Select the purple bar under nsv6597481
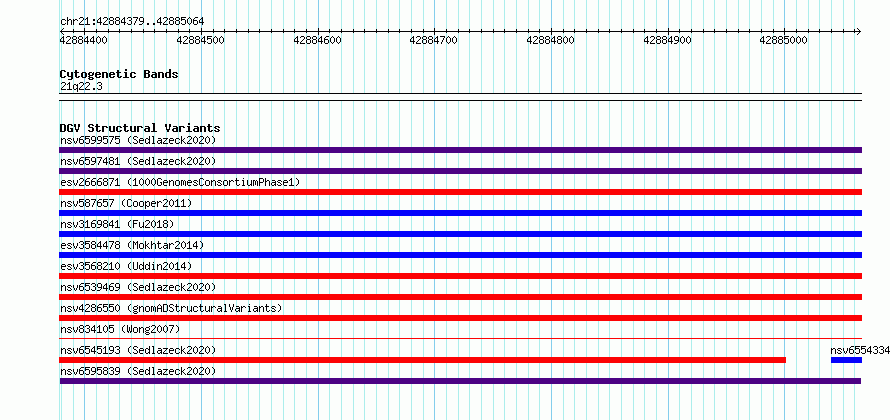This screenshot has width=890, height=420. point(460,171)
